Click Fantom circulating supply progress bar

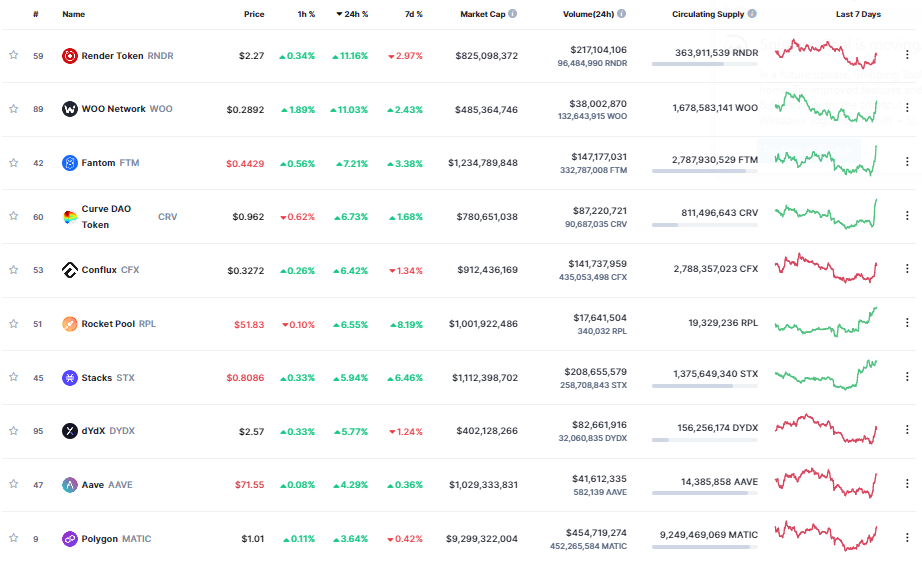click(x=704, y=171)
